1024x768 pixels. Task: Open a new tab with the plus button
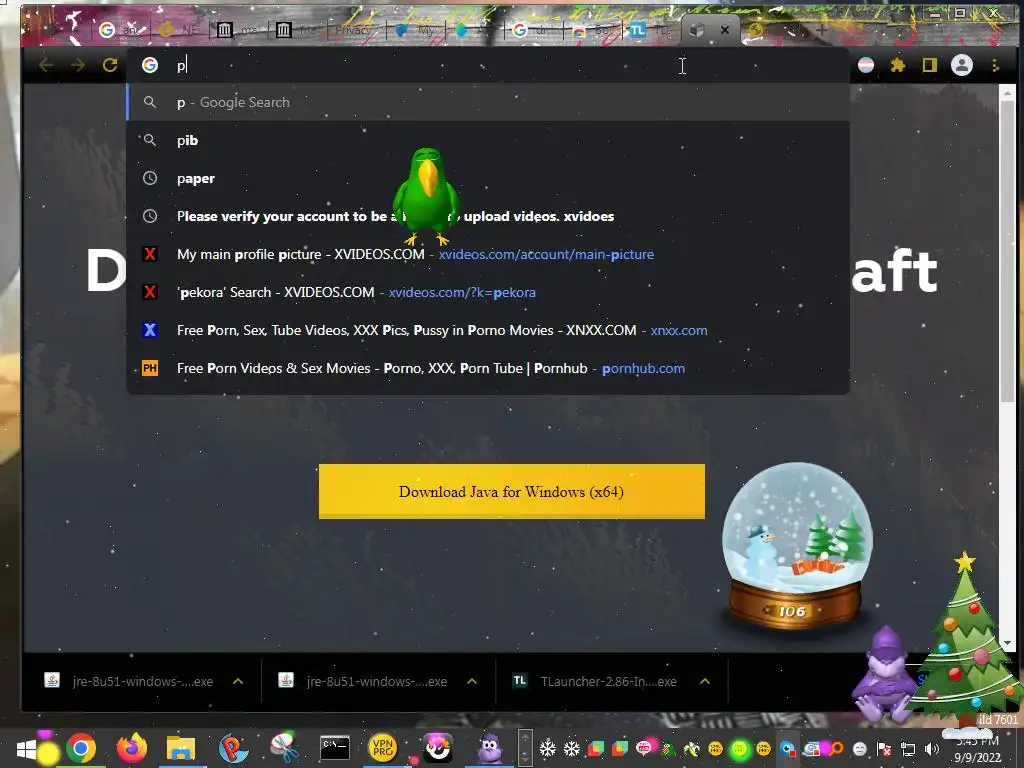pyautogui.click(x=822, y=30)
